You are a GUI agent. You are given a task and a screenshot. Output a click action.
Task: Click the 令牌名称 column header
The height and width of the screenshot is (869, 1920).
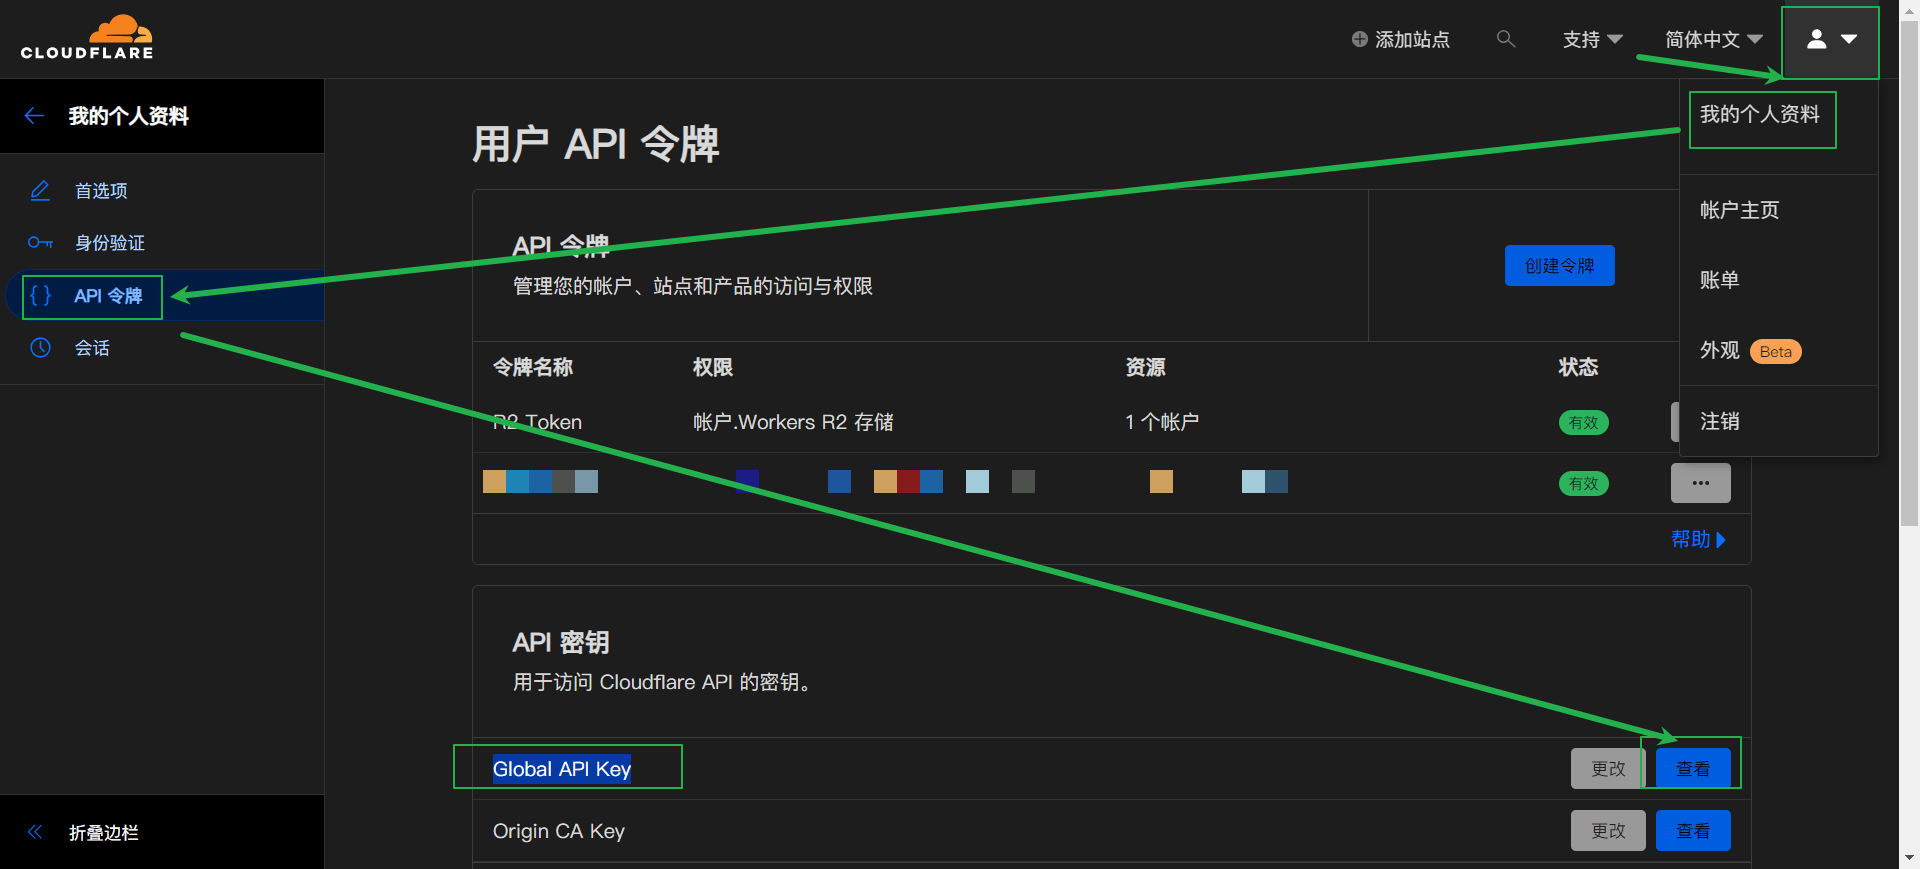pos(532,367)
